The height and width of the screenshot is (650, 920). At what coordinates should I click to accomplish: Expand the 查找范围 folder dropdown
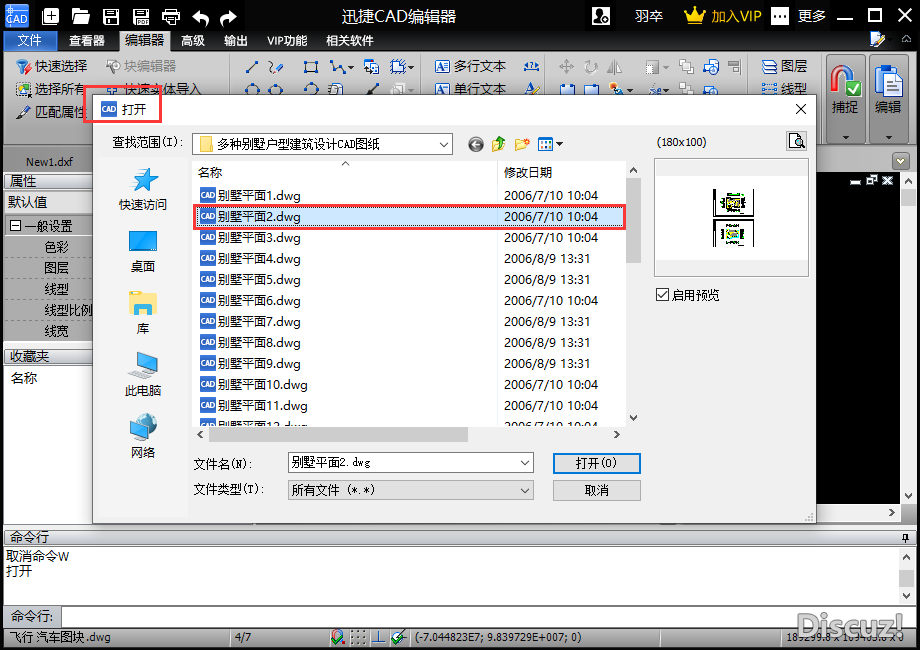tap(443, 144)
